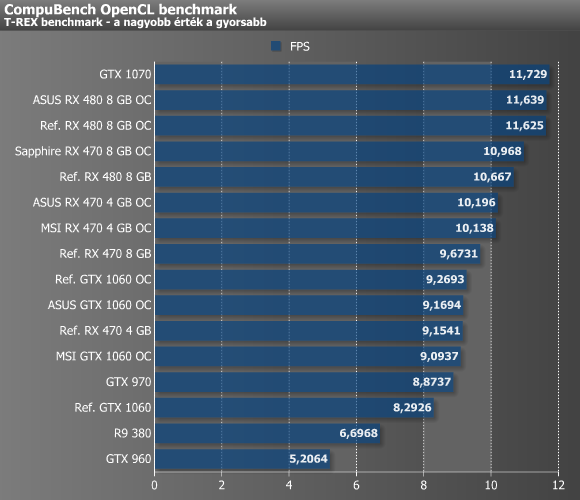Click value 11,639 on the bar
580x500 pixels.
pos(525,100)
